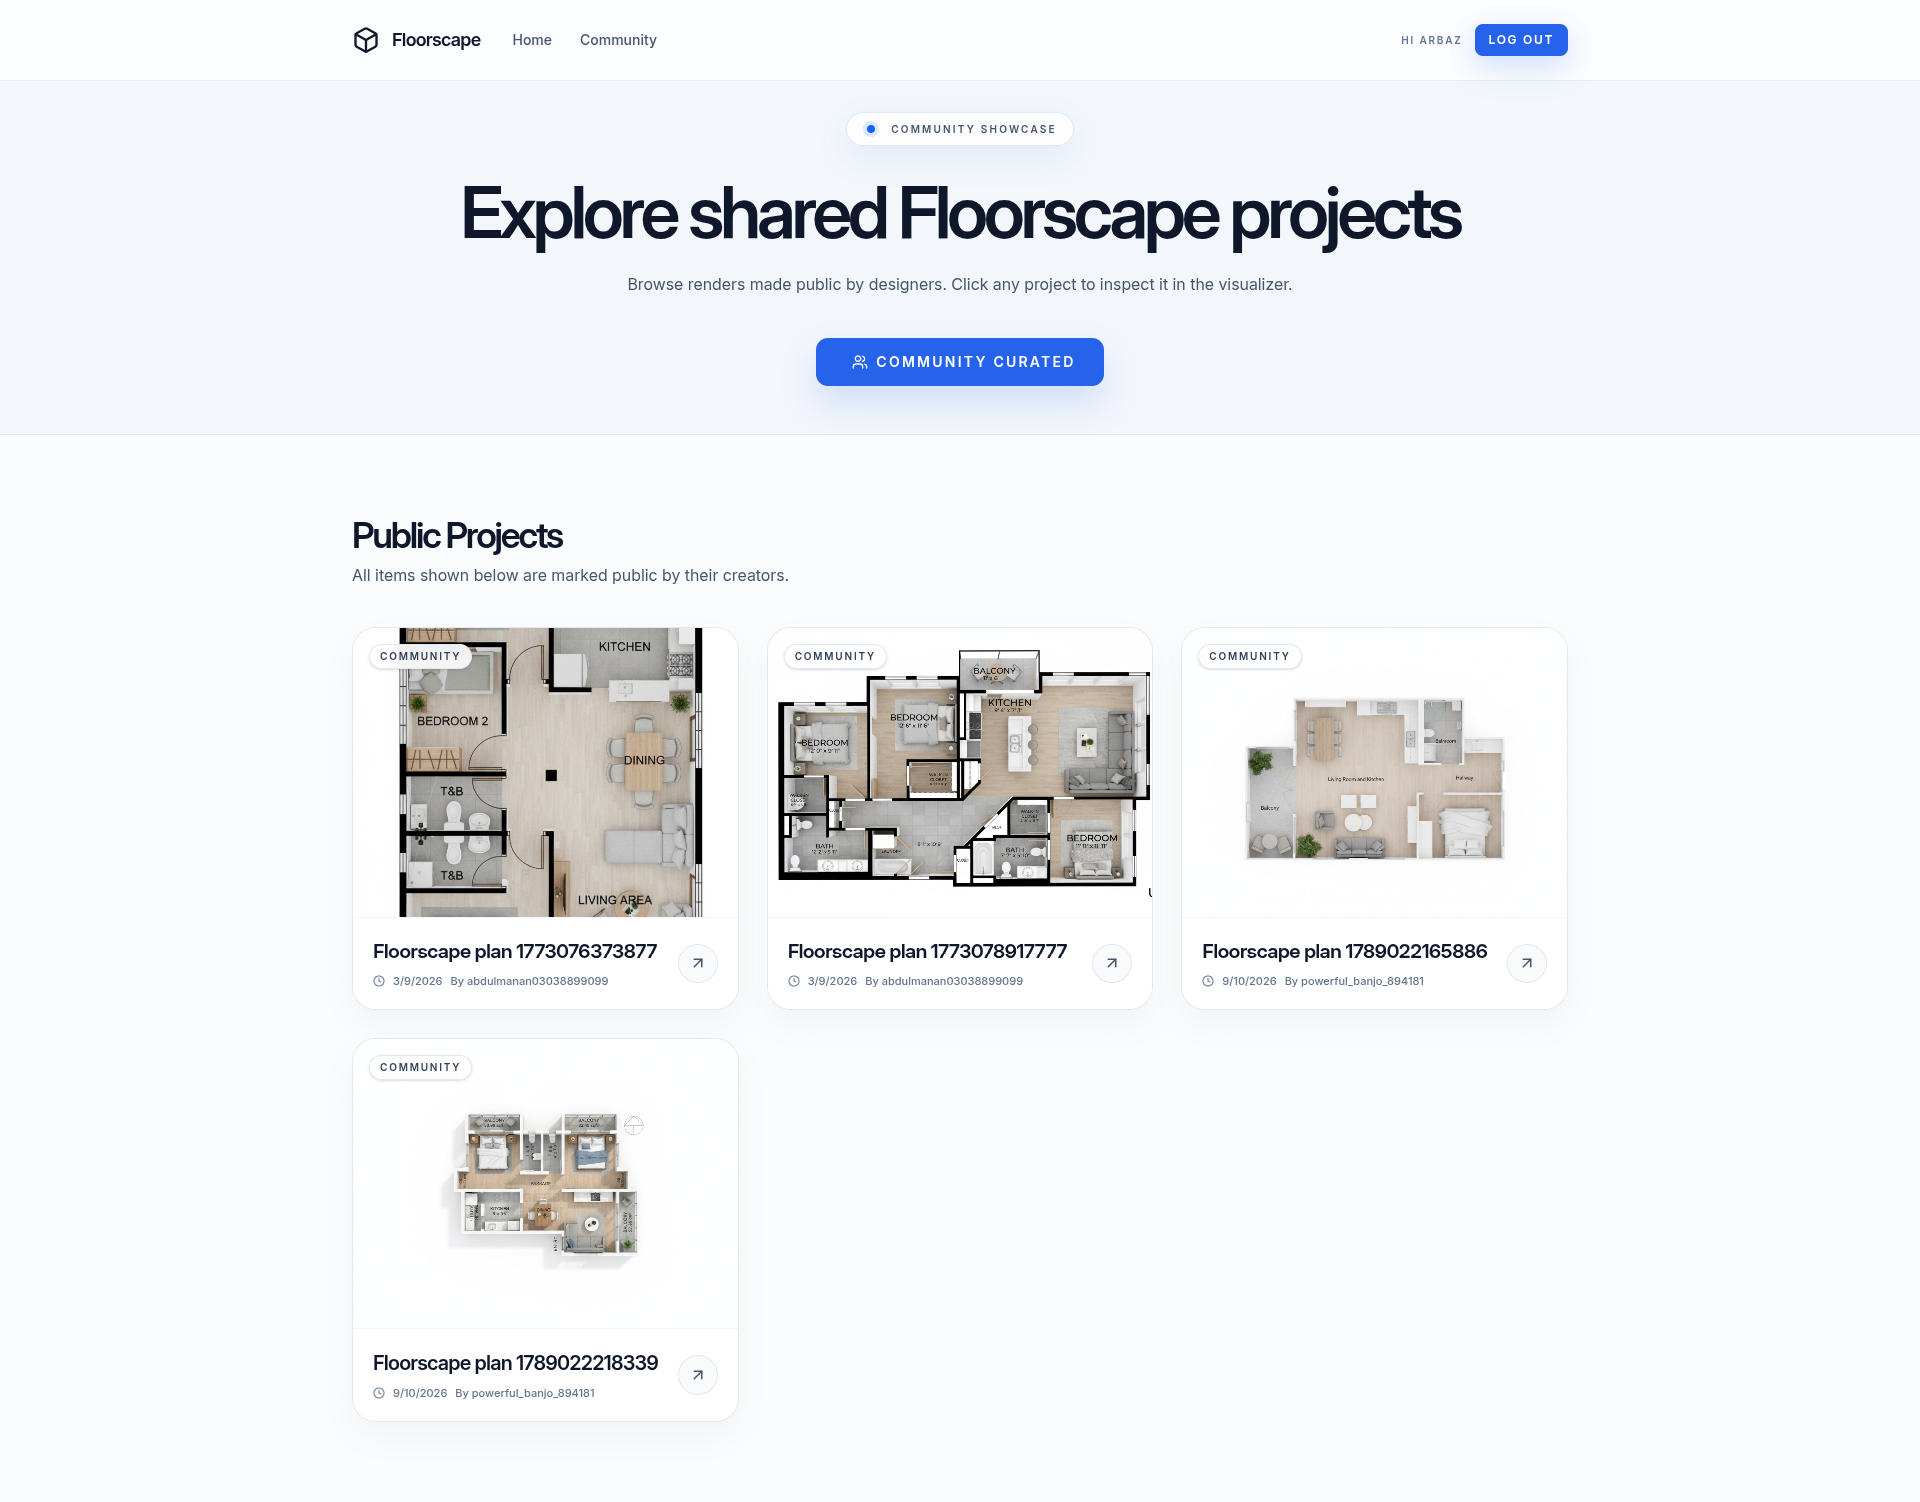Click 'All items shown below are marked public' text
This screenshot has height=1502, width=1920.
(570, 576)
